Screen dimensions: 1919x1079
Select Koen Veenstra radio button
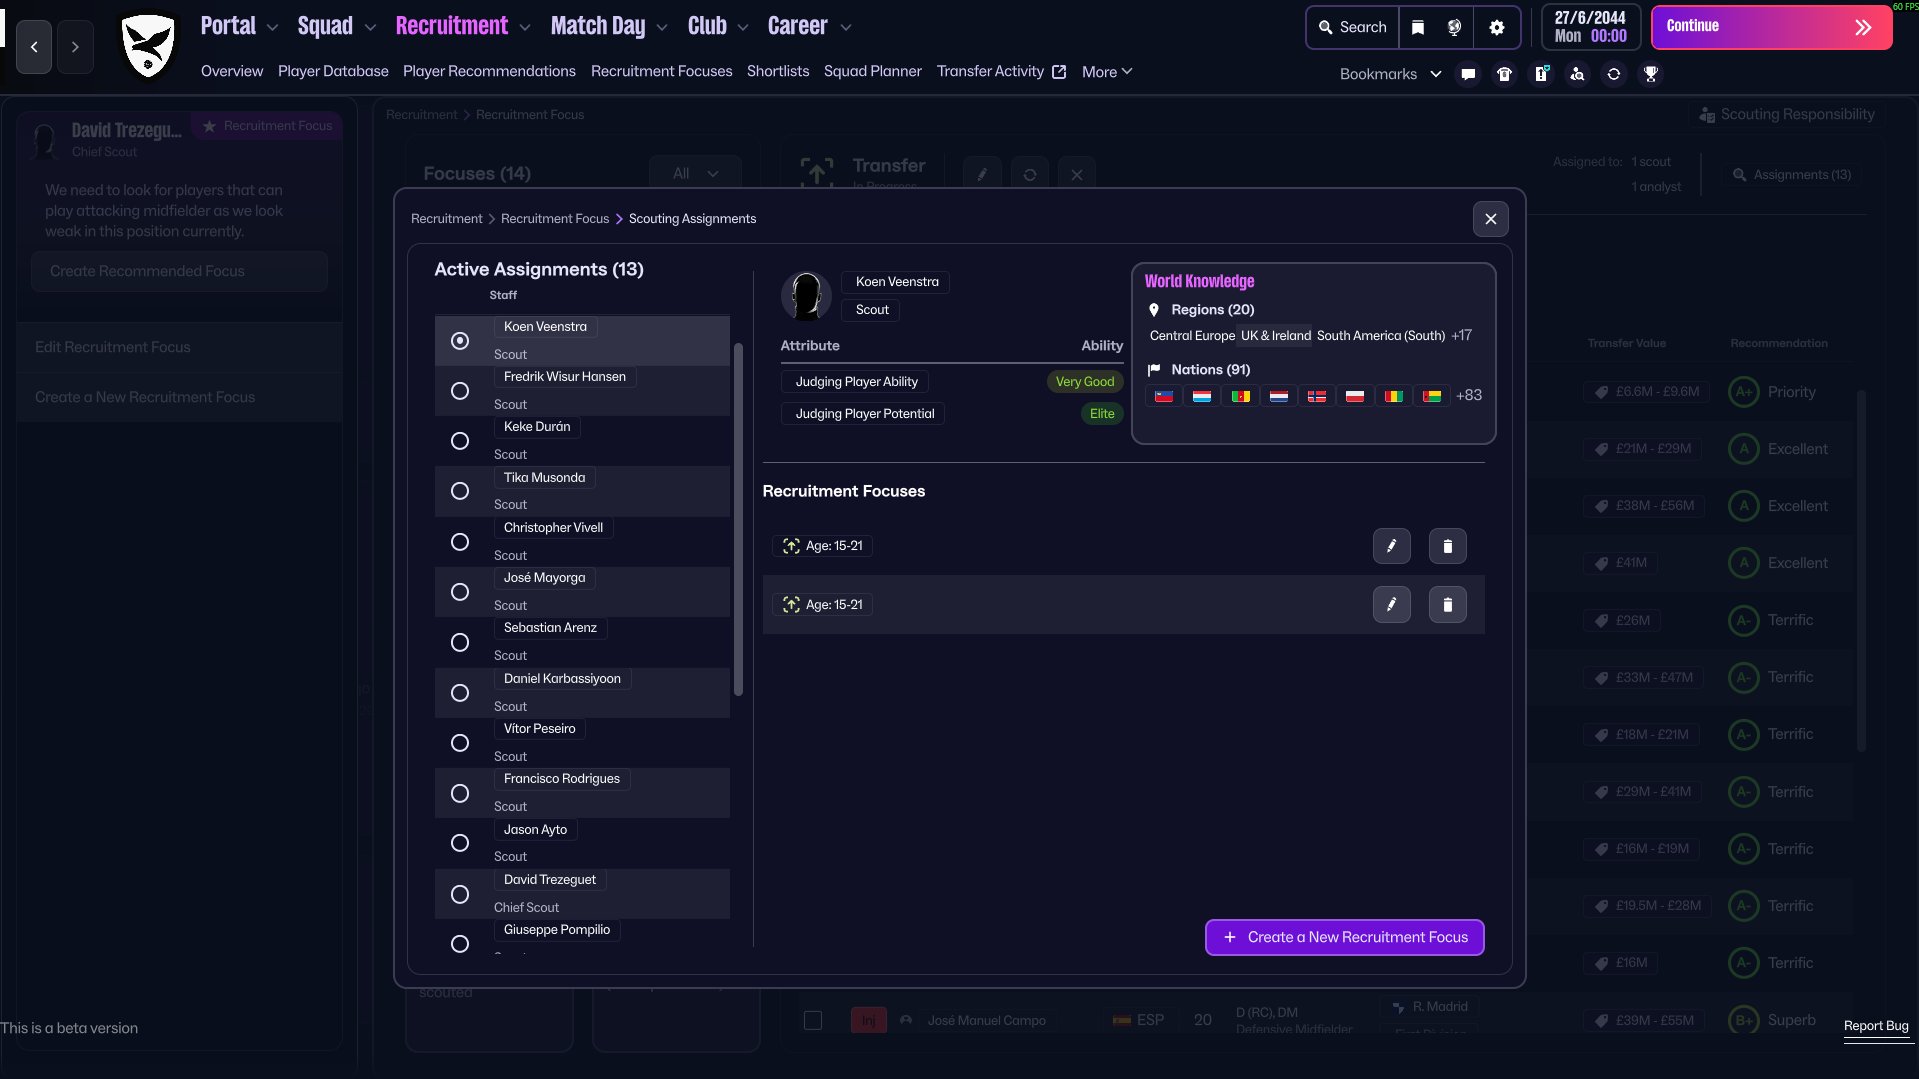(x=460, y=341)
